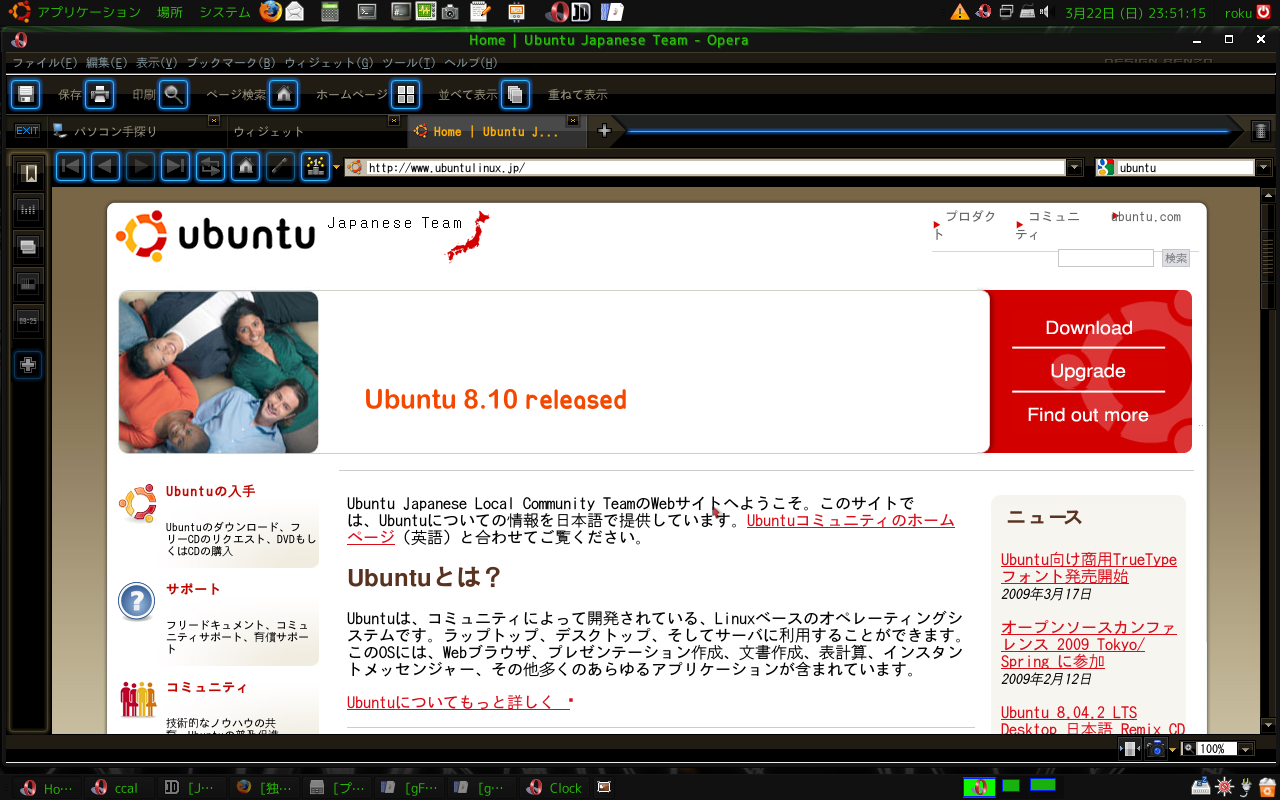
Task: Open the 場所 menu in top panel
Action: (x=170, y=12)
